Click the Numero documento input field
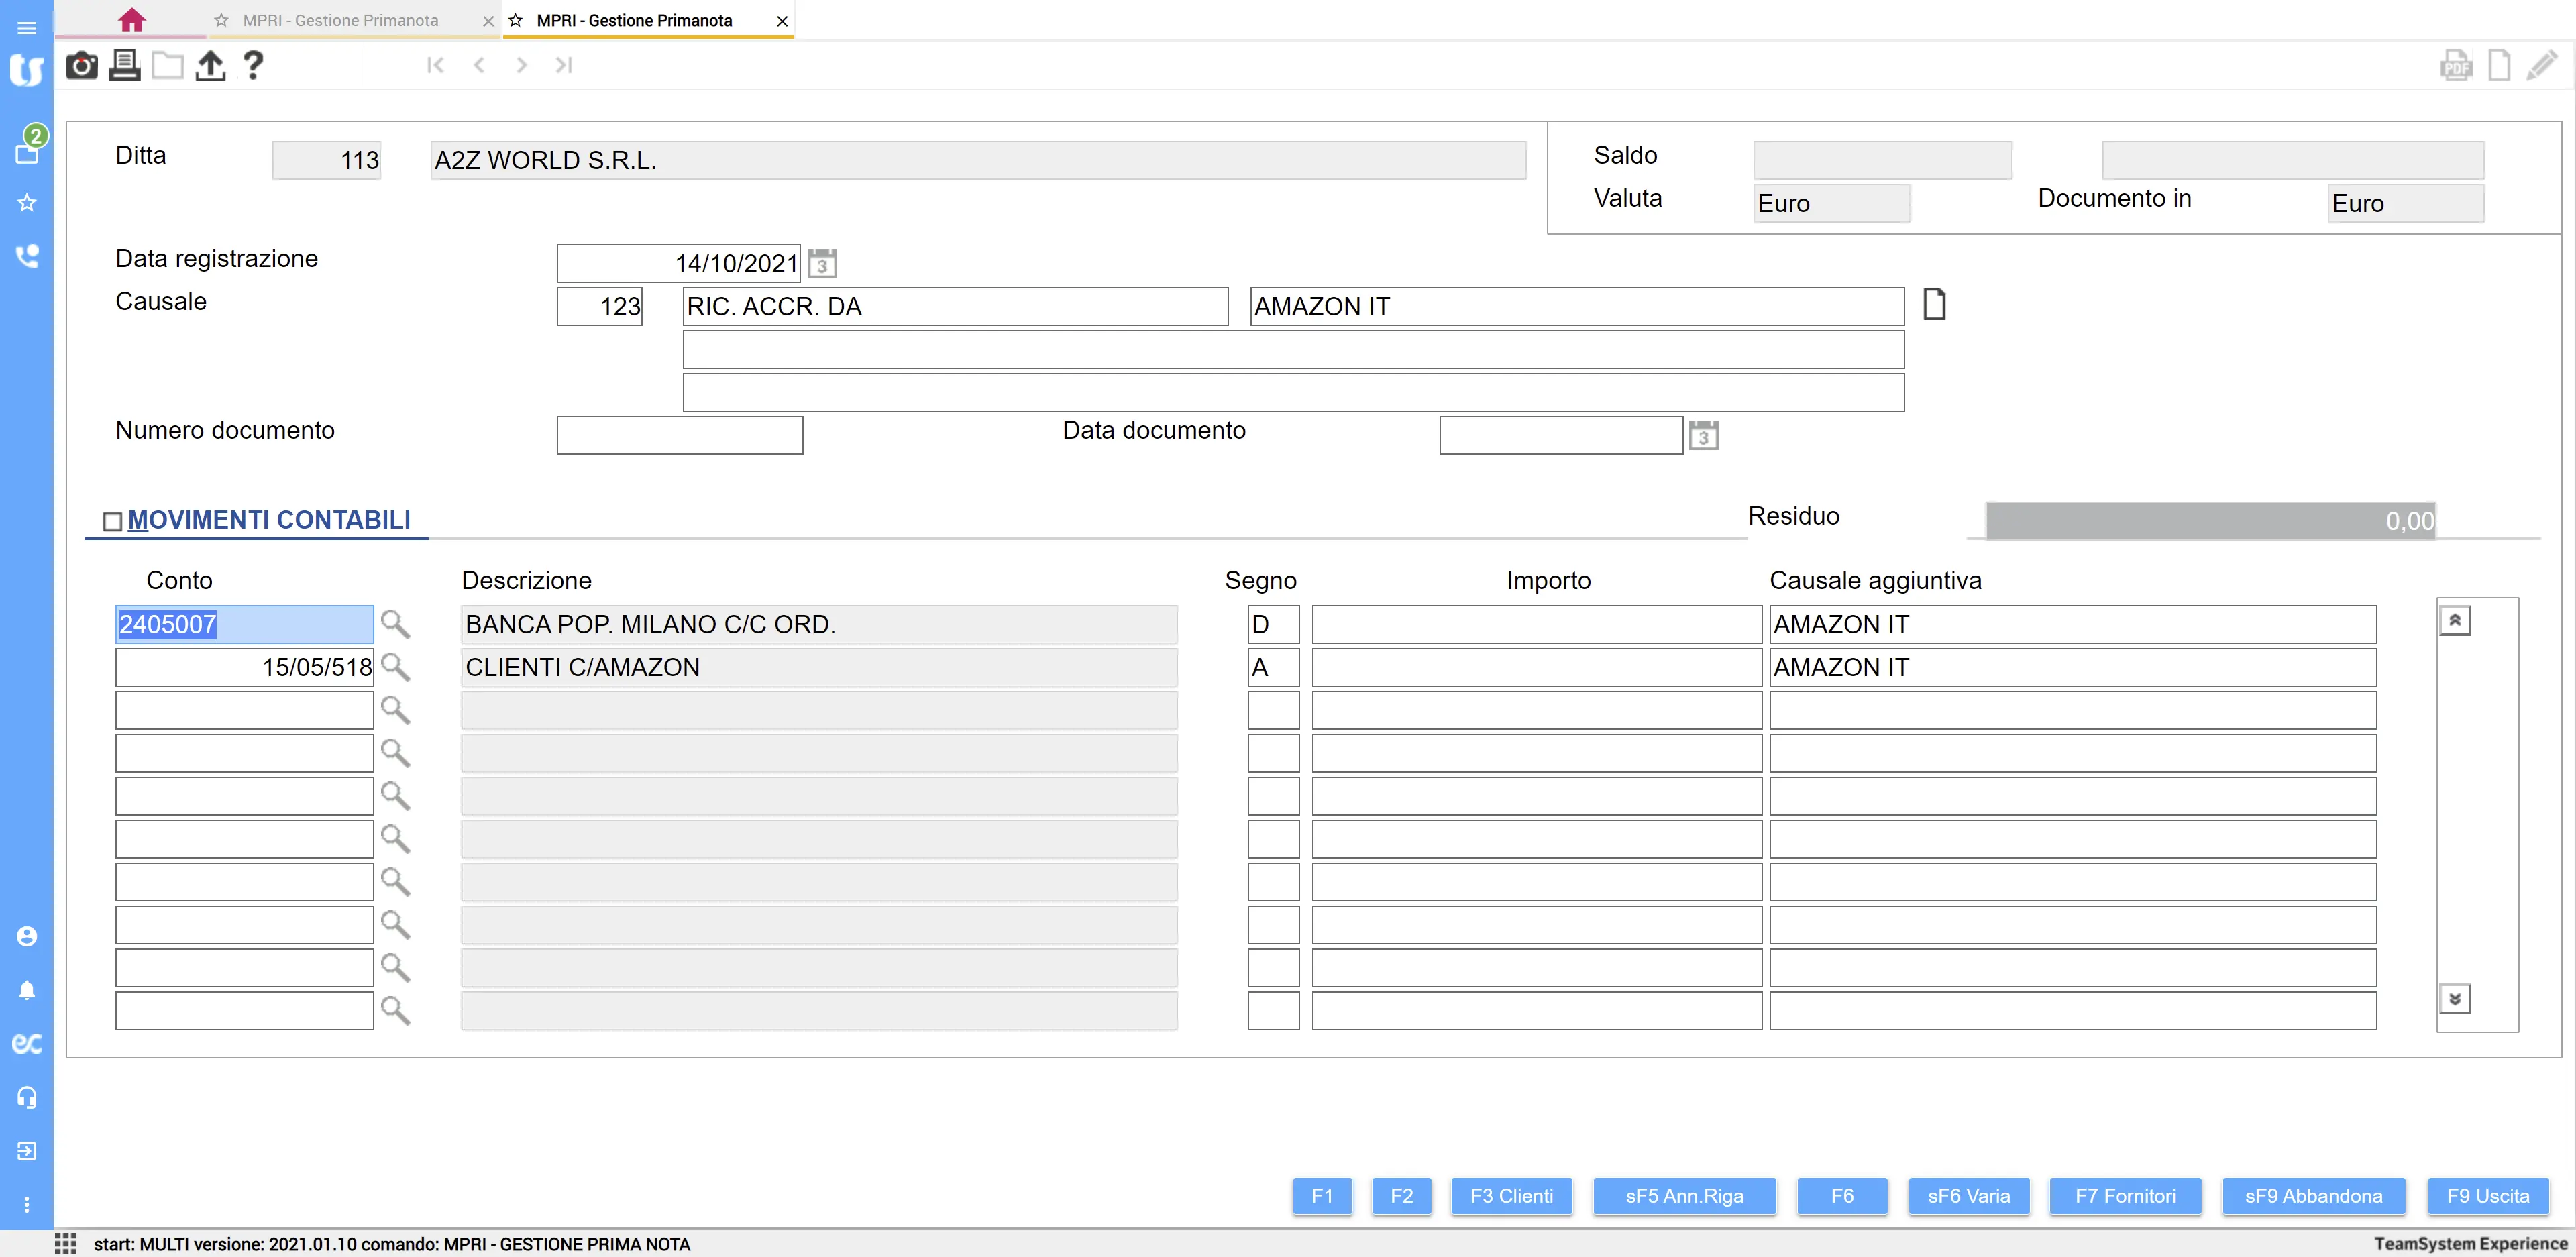This screenshot has height=1257, width=2576. coord(679,436)
